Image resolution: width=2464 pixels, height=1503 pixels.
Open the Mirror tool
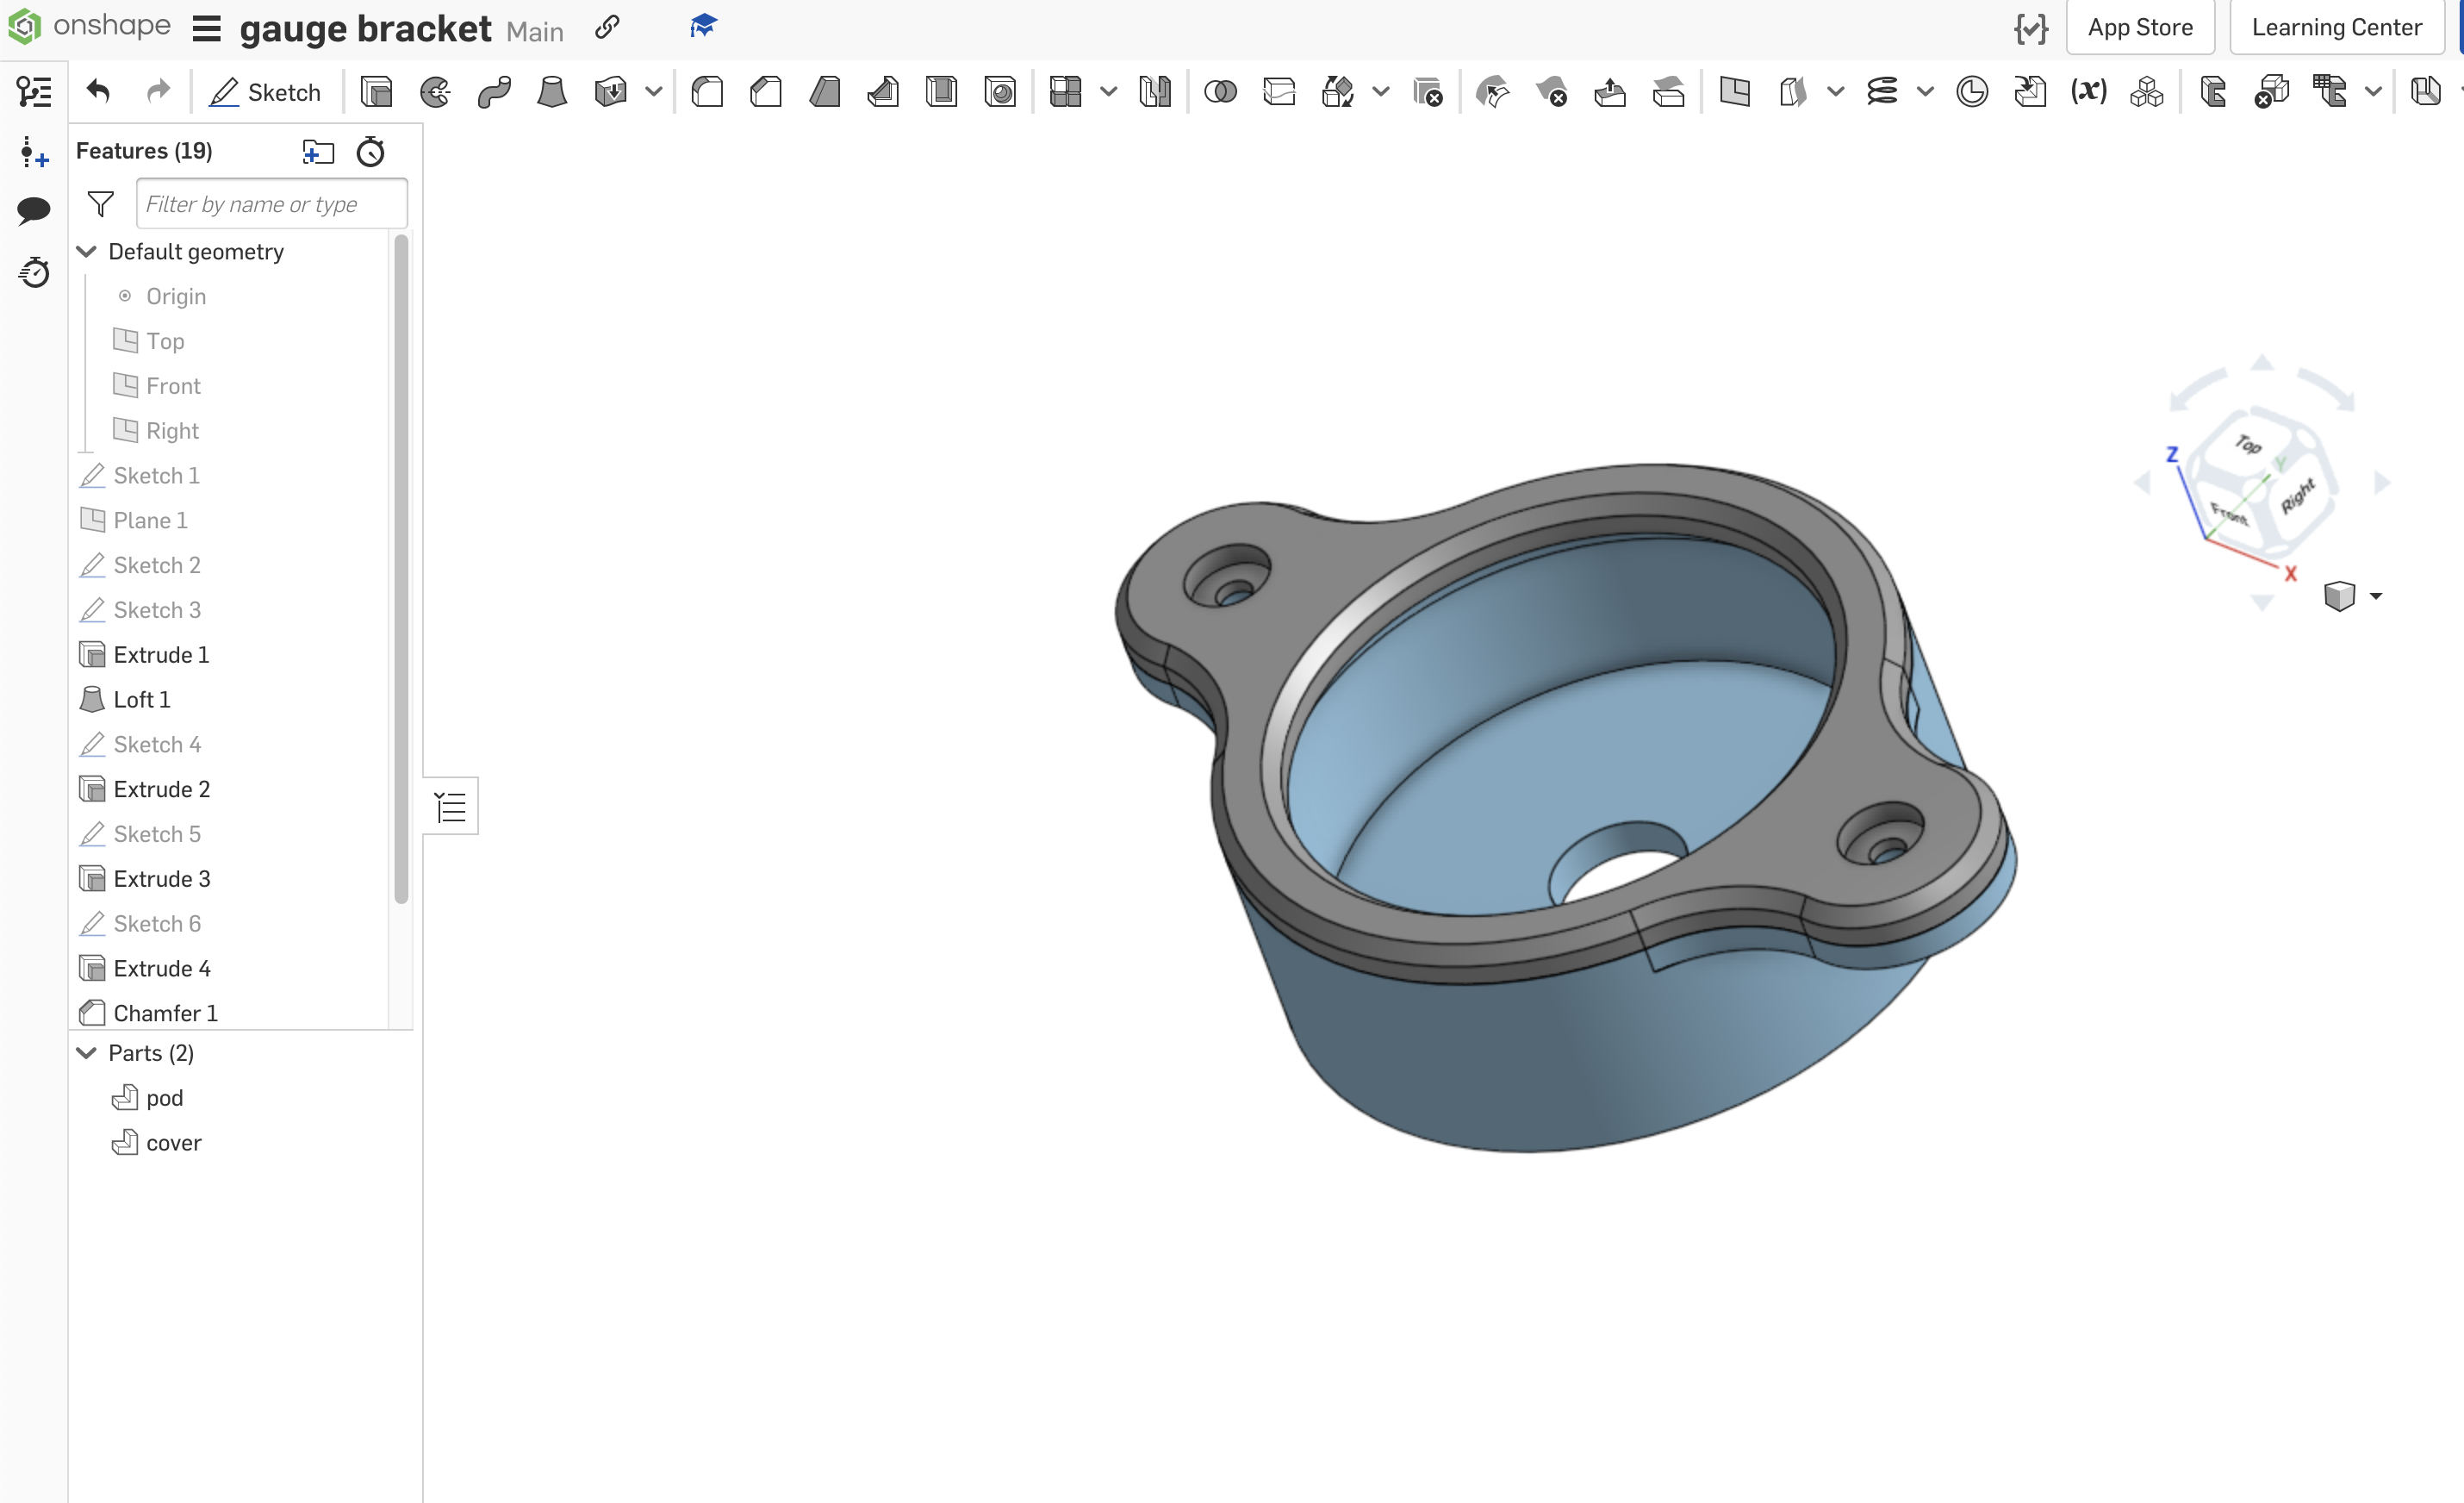tap(1155, 91)
